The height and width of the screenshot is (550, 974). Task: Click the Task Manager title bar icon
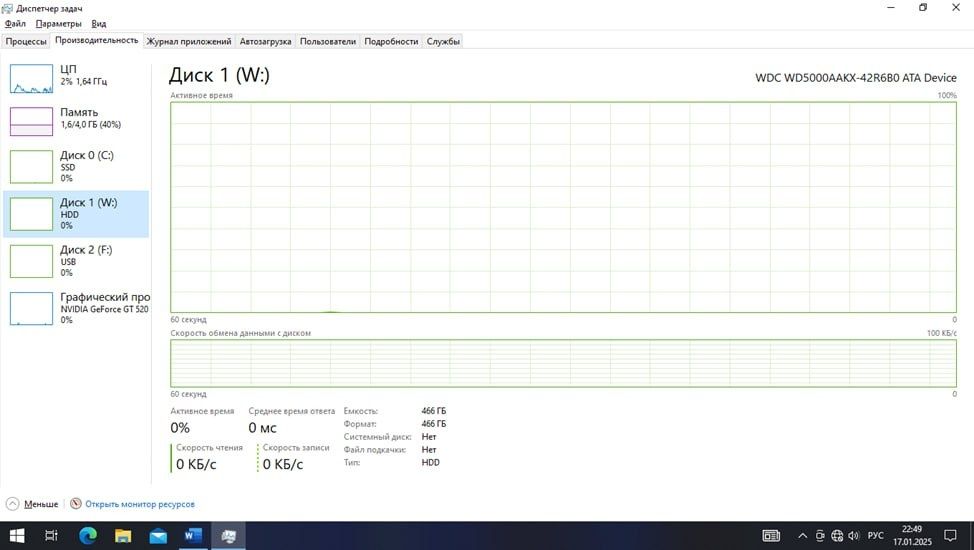(7, 8)
